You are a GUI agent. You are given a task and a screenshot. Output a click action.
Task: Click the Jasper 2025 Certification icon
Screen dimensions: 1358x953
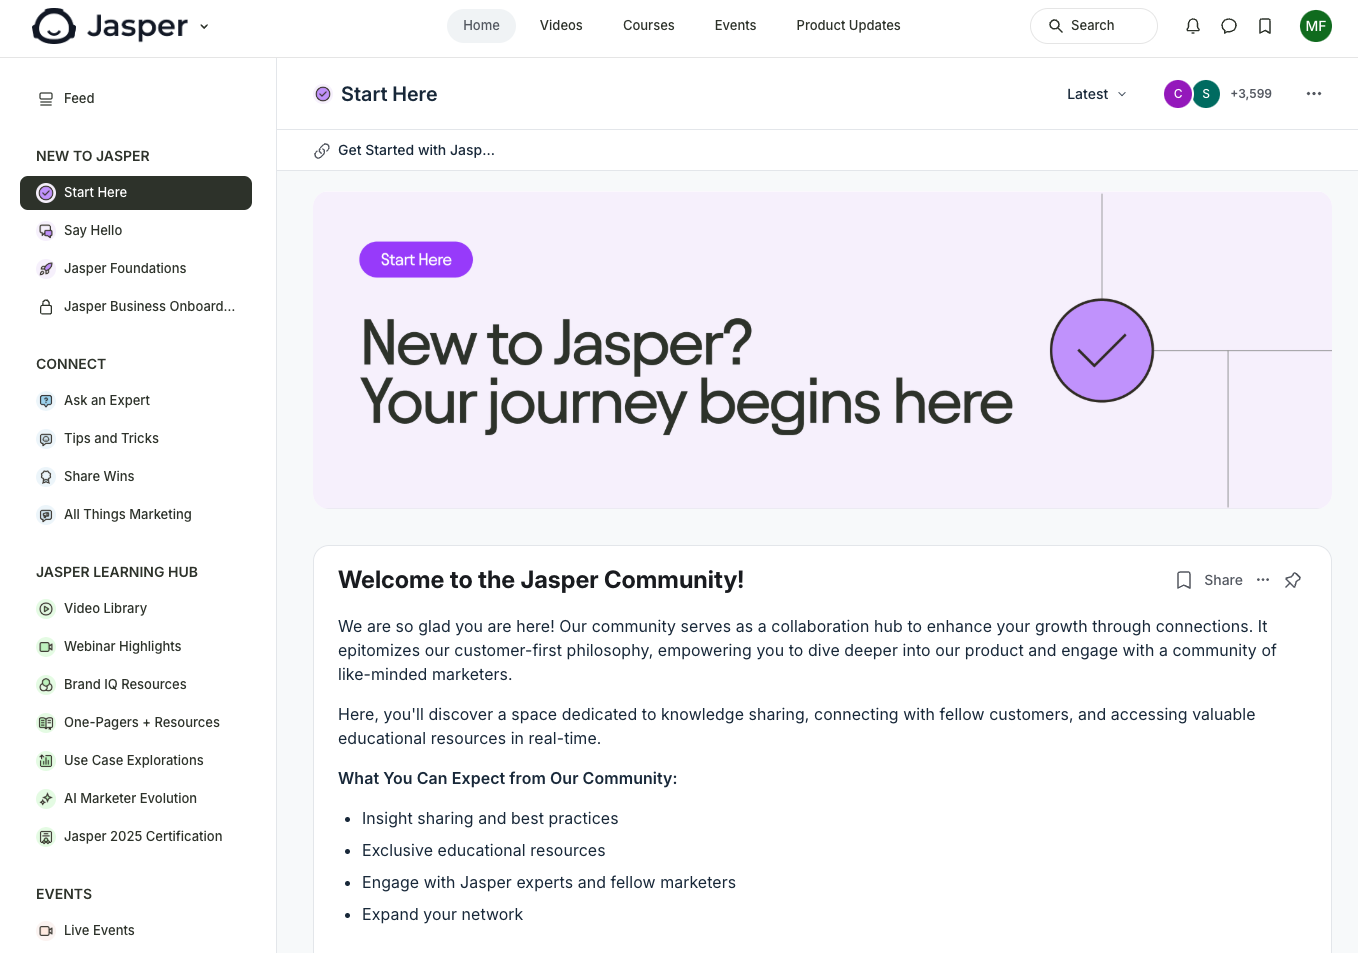(46, 837)
